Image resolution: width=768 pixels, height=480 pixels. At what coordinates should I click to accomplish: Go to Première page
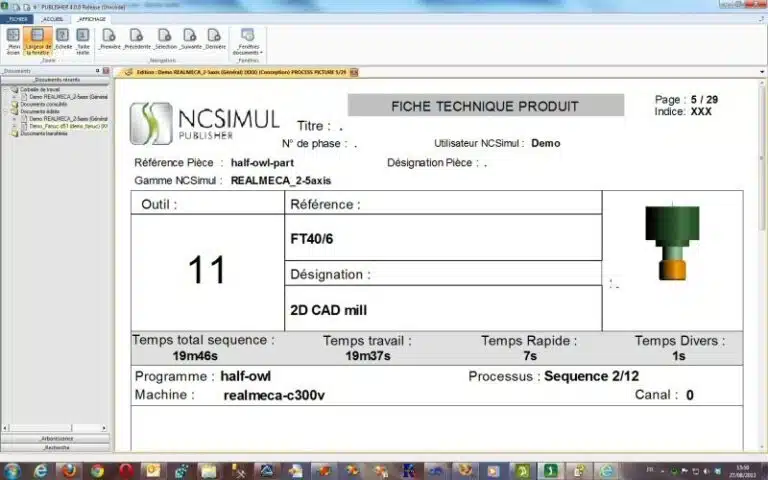(110, 38)
